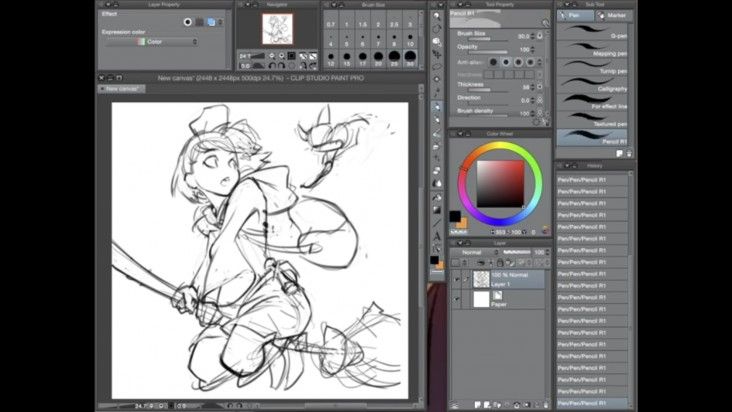Screen dimensions: 732x412
Task: Choose the For effect line sub tool
Action: pyautogui.click(x=592, y=102)
